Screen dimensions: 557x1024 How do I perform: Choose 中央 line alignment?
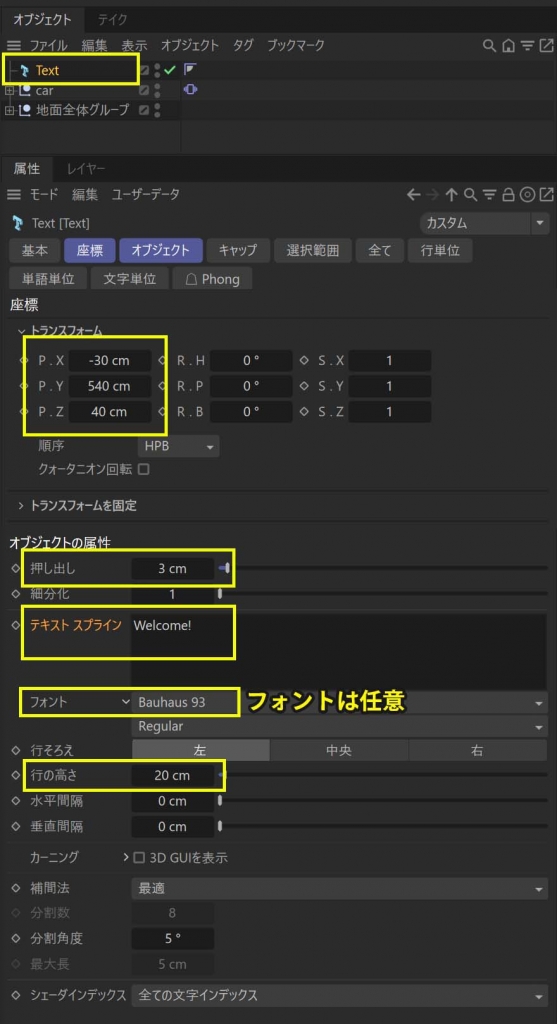[x=339, y=750]
